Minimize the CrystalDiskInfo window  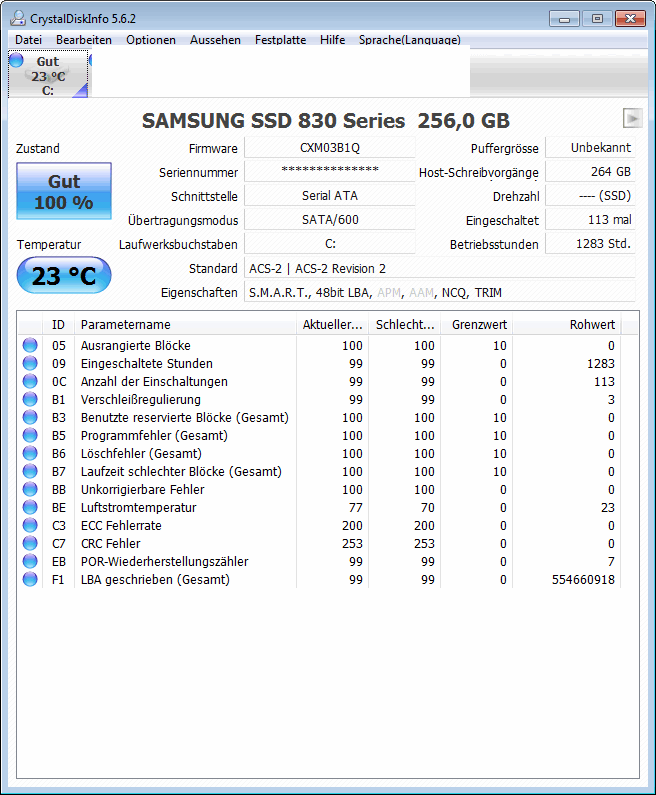[564, 19]
